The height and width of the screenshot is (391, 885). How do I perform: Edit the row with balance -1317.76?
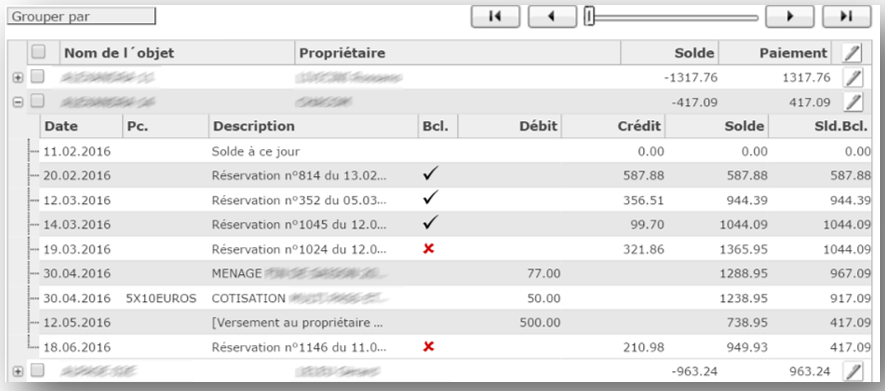(x=853, y=77)
